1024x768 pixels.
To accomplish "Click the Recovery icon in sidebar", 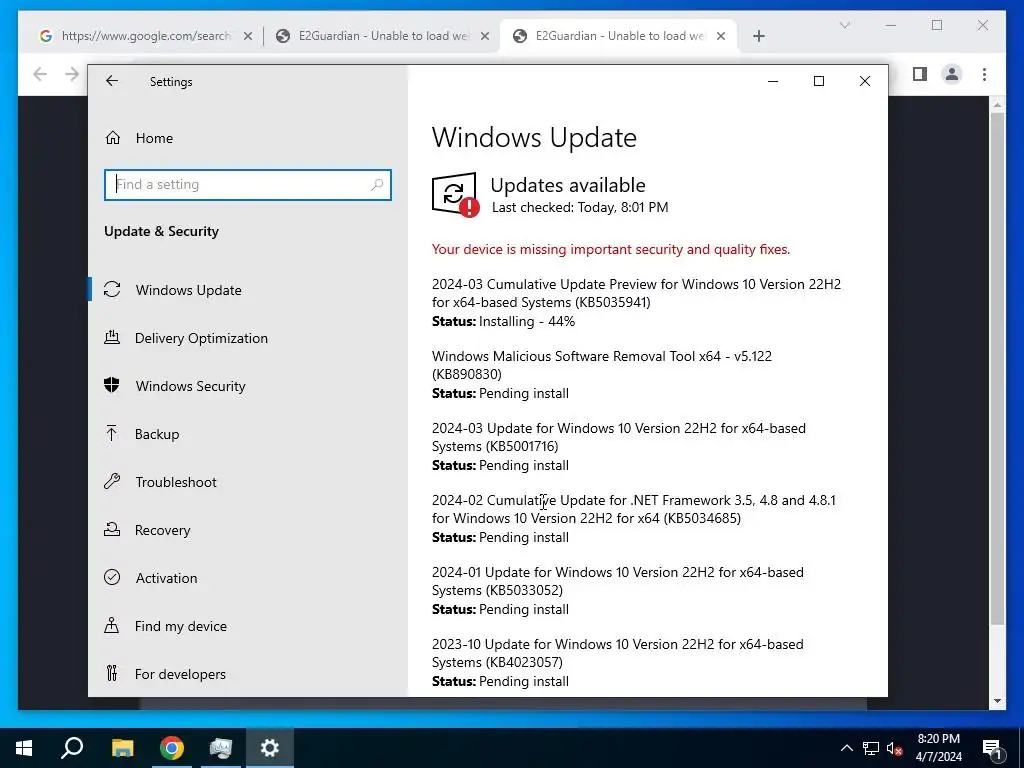I will click(x=112, y=530).
